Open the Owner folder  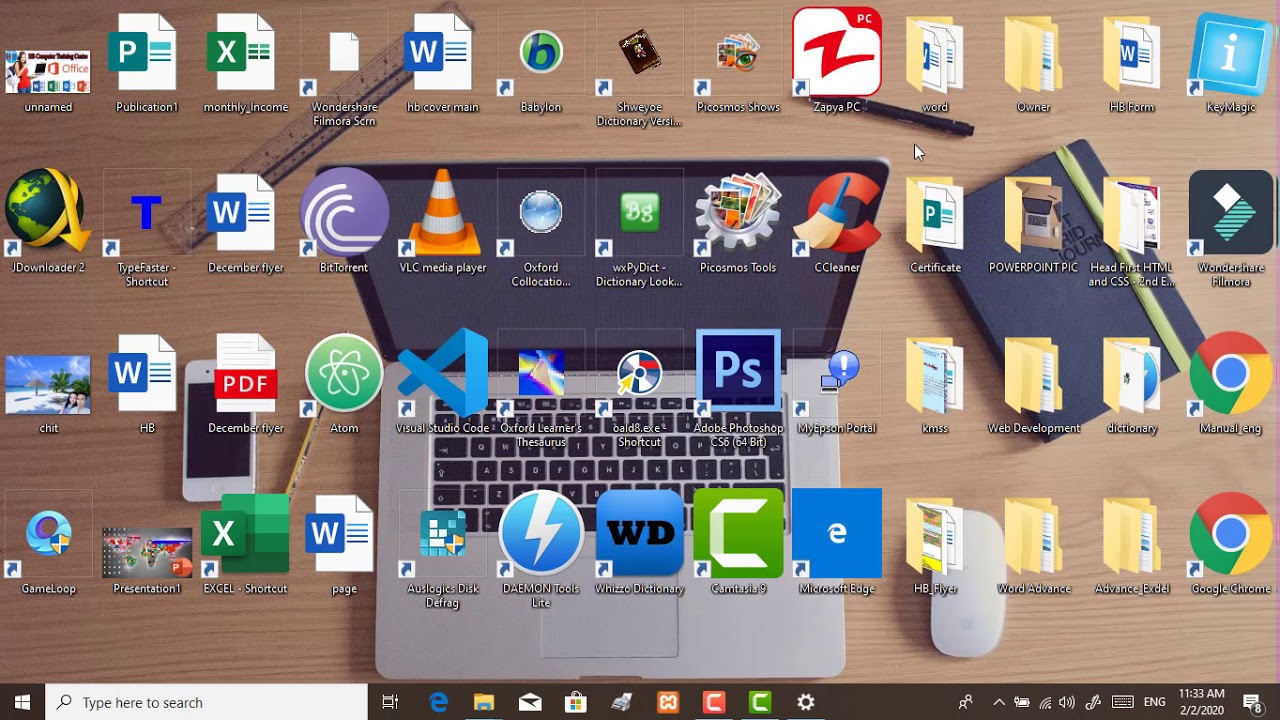point(1033,54)
